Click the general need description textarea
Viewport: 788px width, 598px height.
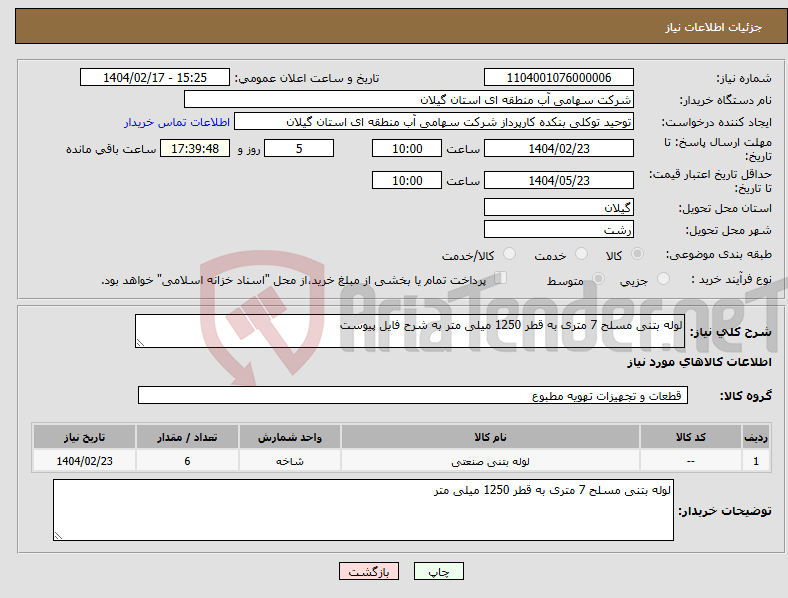tap(410, 331)
